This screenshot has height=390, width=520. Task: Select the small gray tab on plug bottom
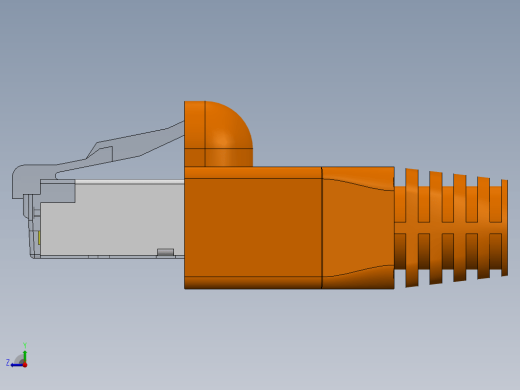[165, 252]
